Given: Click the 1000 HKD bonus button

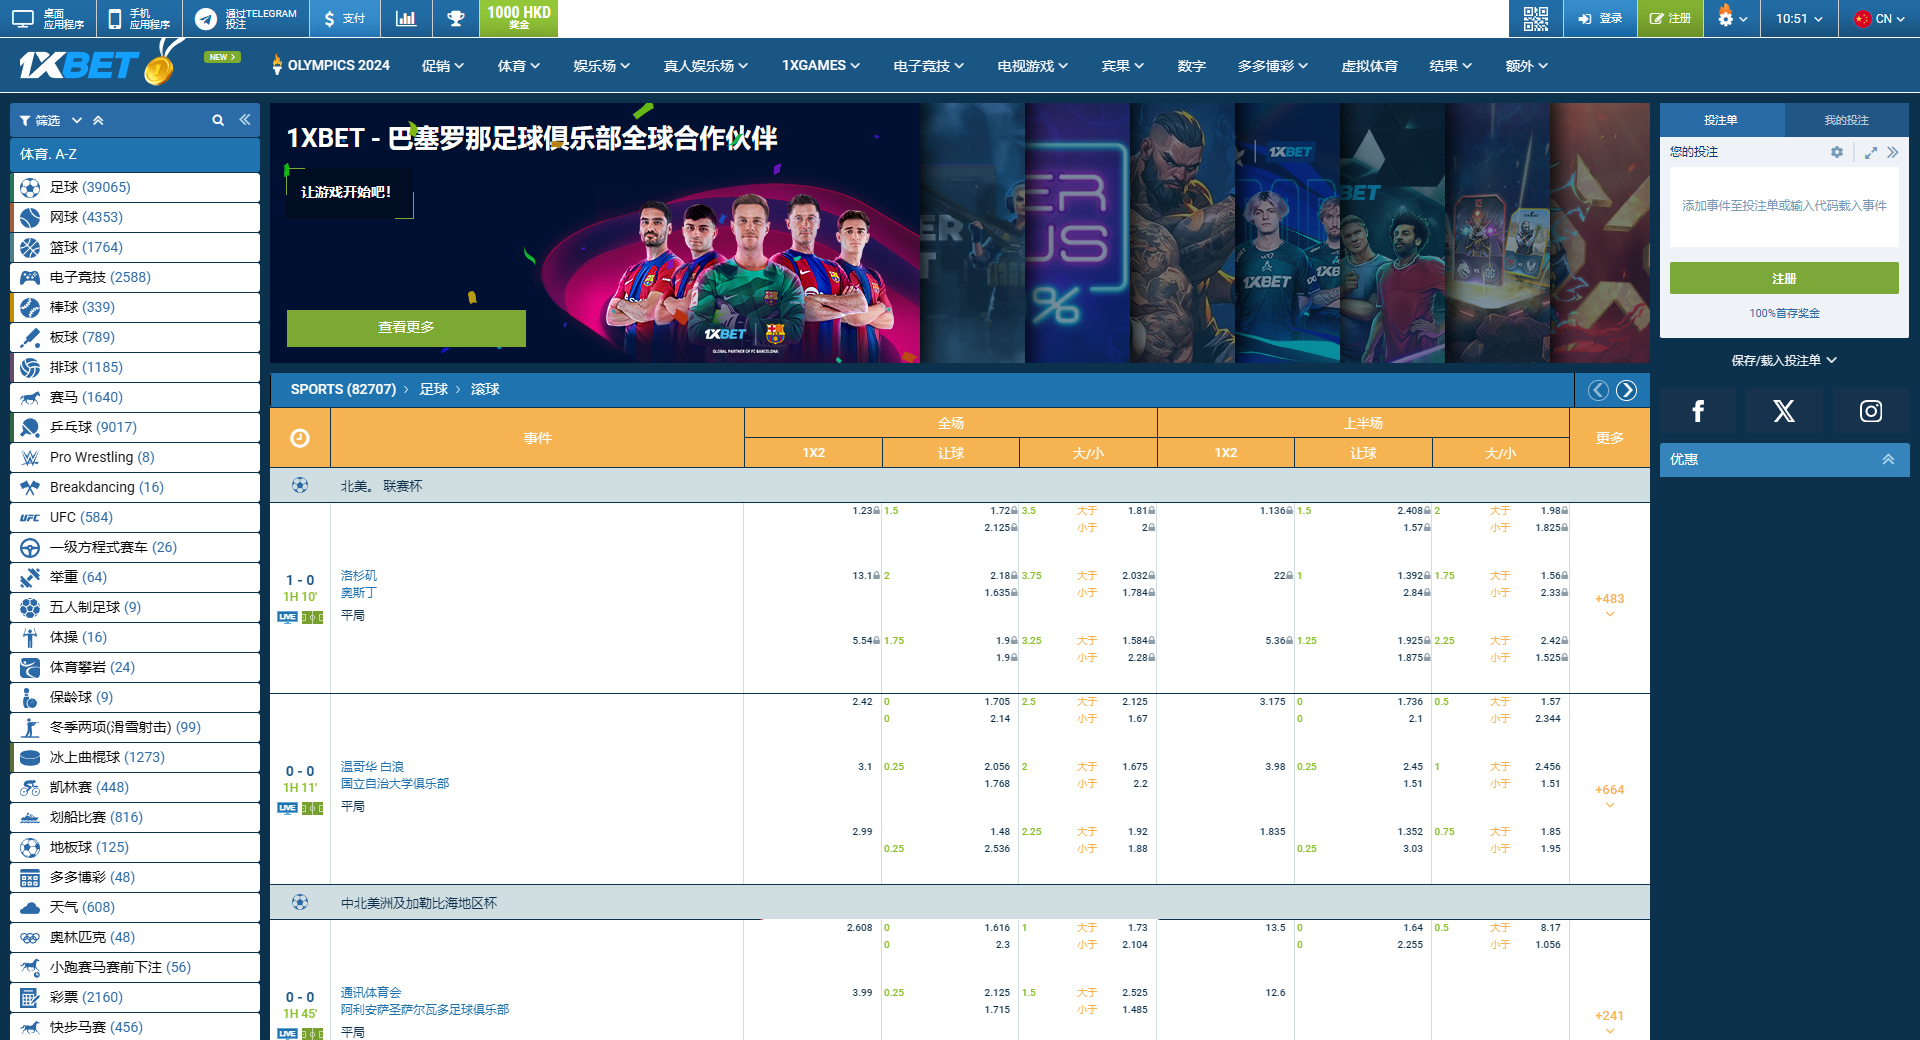Looking at the screenshot, I should 519,17.
